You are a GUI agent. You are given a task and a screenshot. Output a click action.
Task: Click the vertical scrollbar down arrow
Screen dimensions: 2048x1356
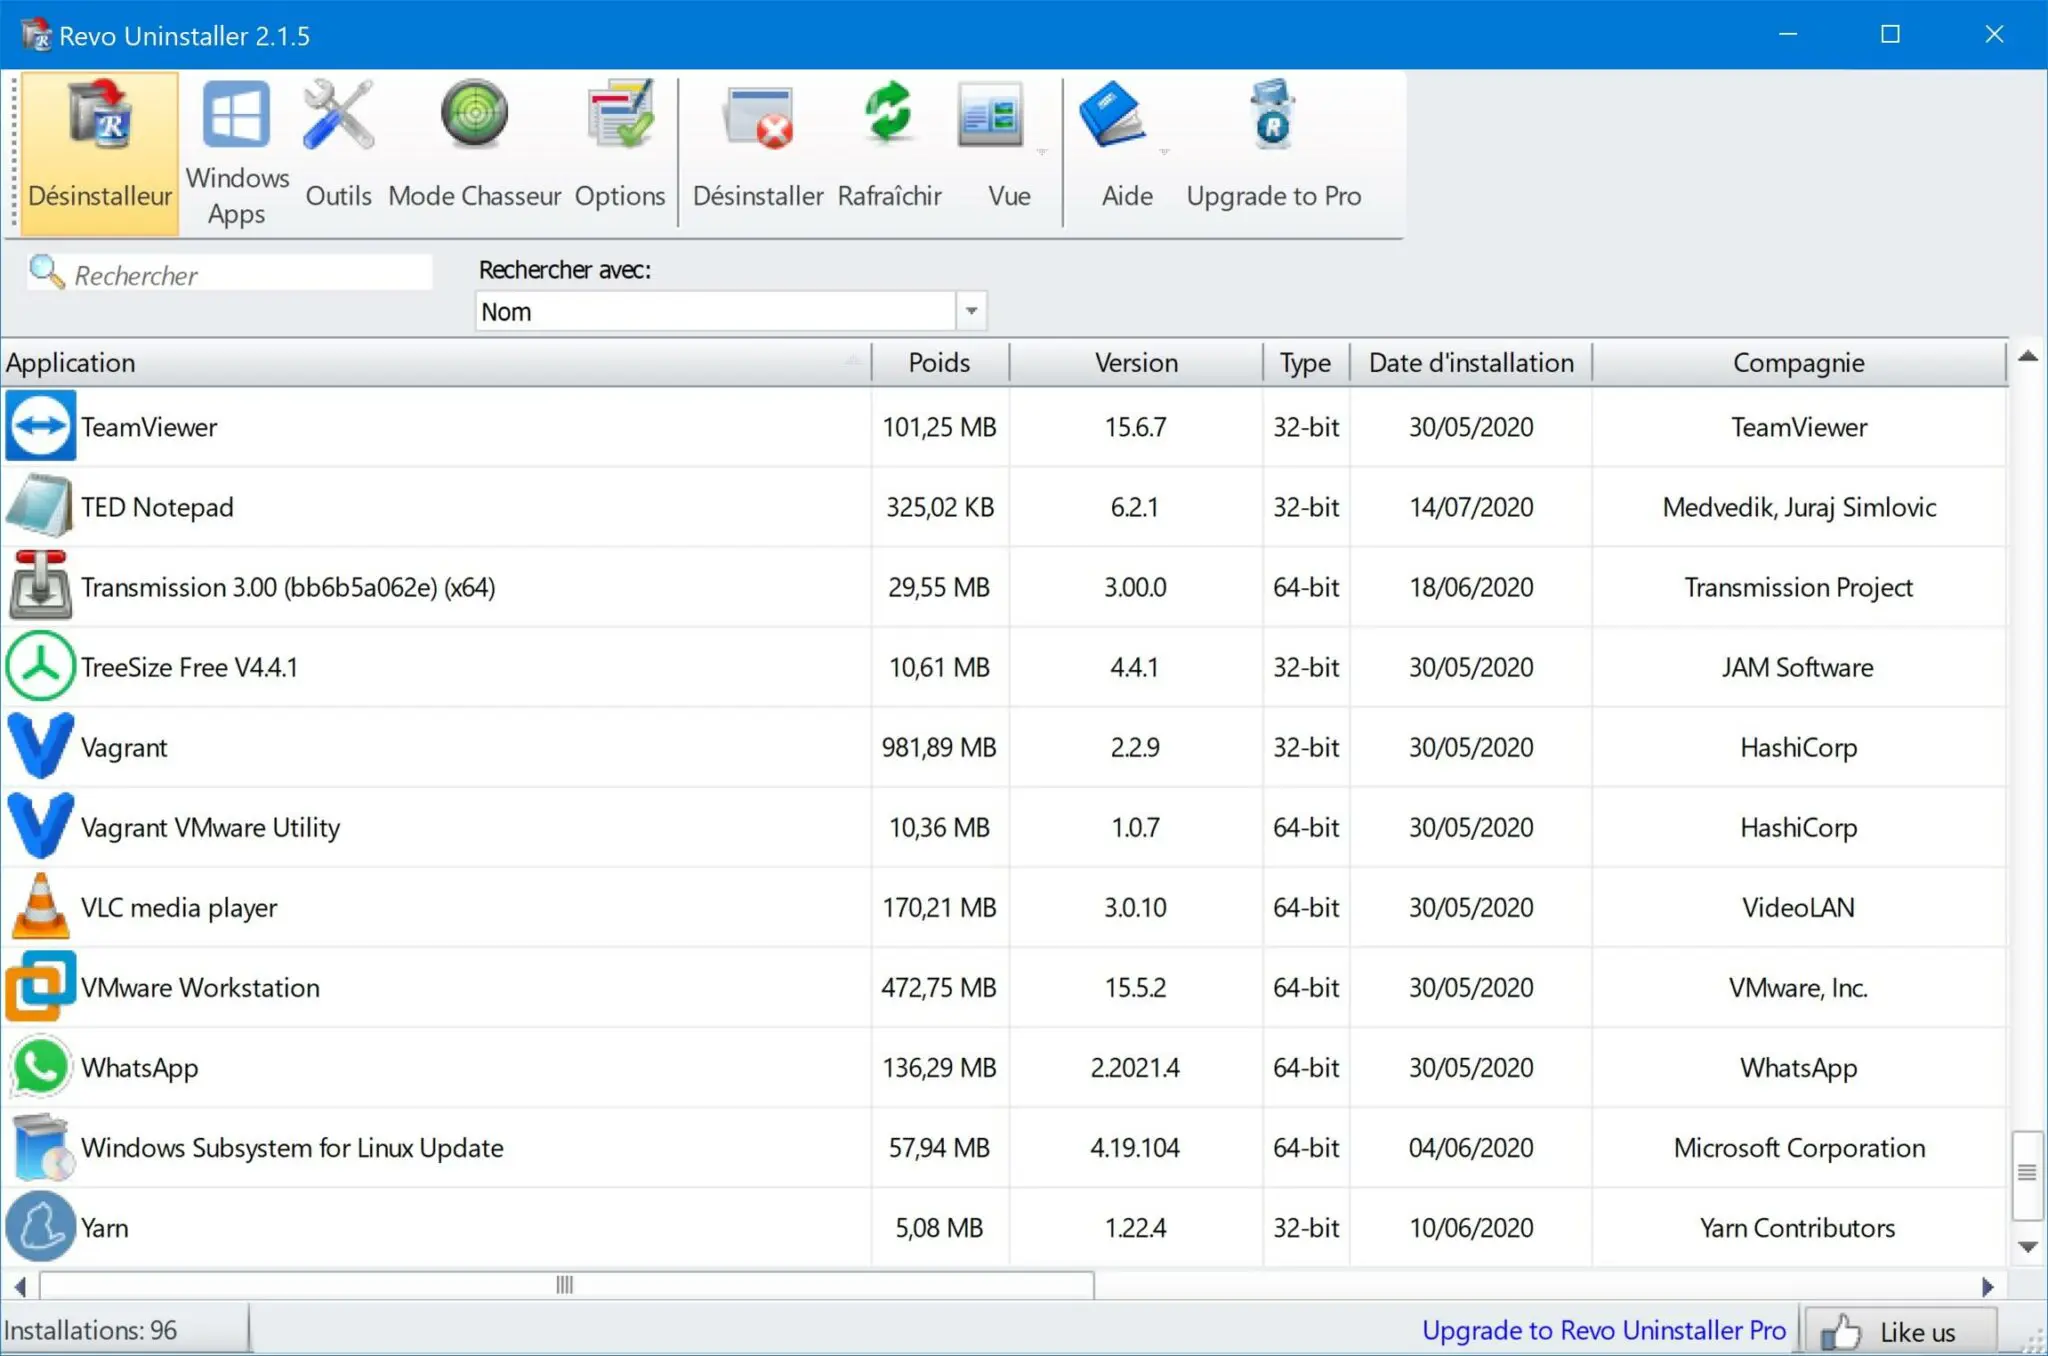point(2028,1247)
